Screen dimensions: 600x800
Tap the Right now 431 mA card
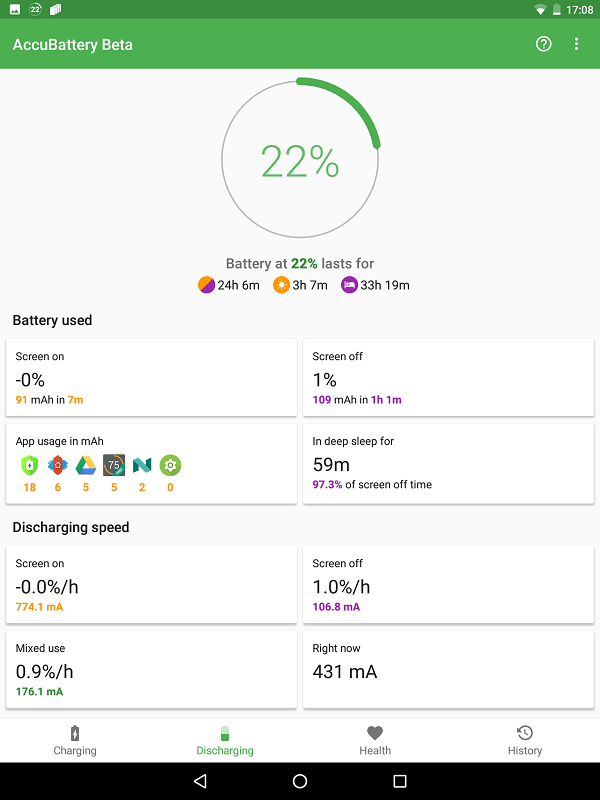click(448, 669)
